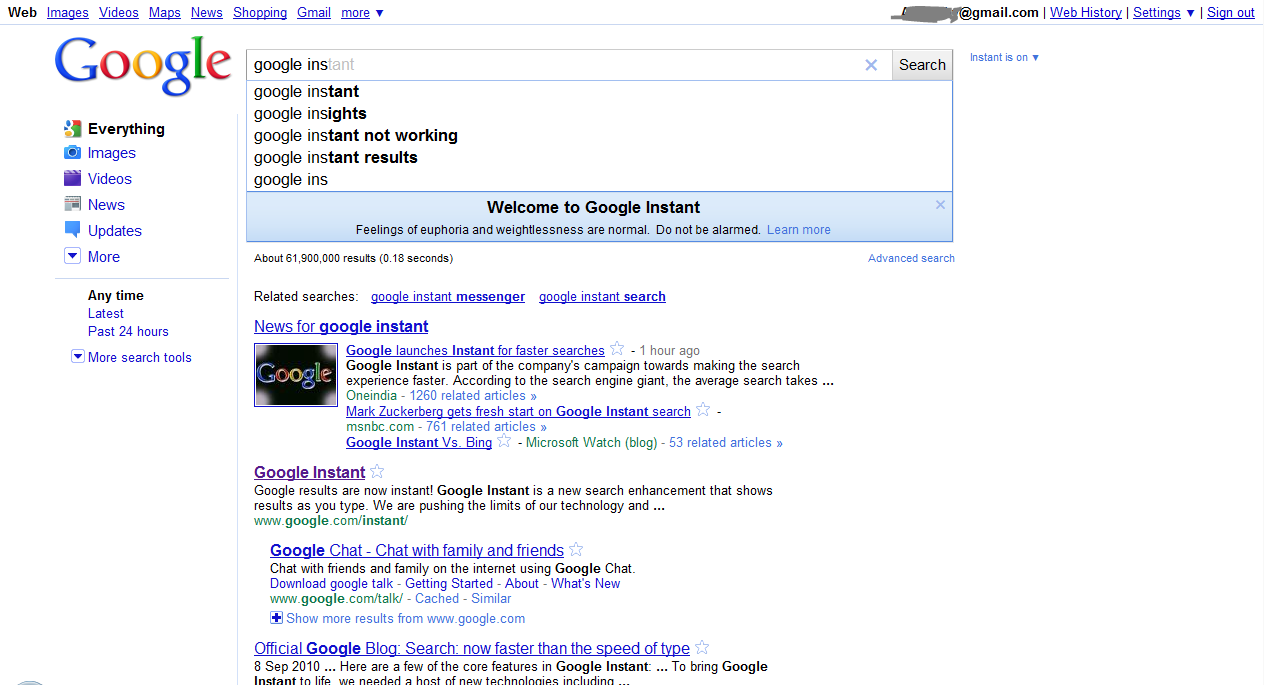Select 'google insights' suggestion
Screen dimensions: 1264x685
pos(600,114)
